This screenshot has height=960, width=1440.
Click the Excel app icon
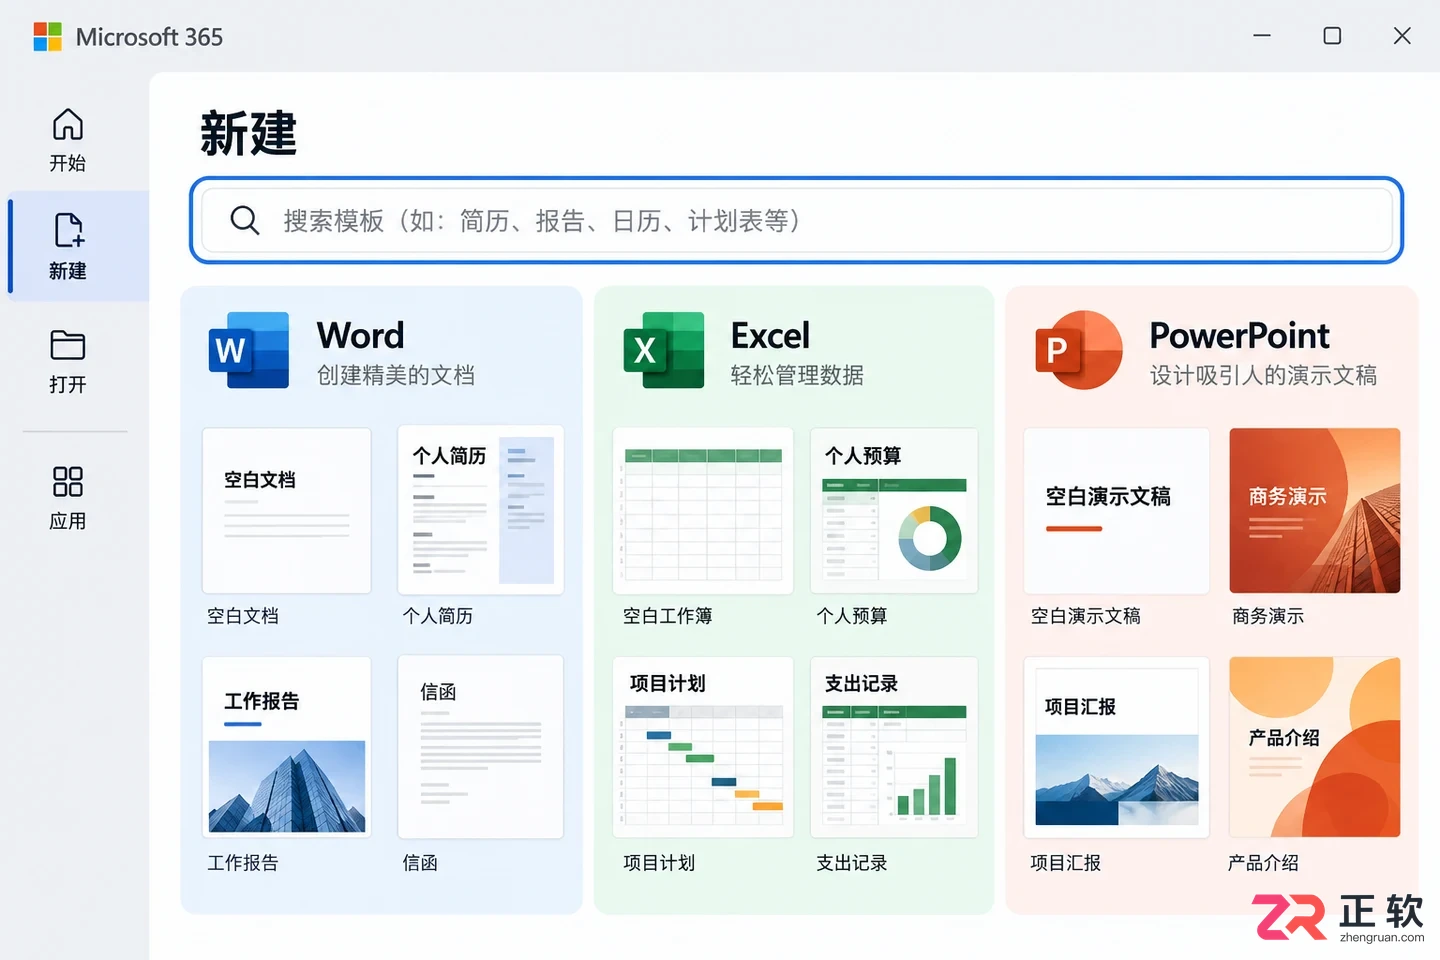(664, 350)
